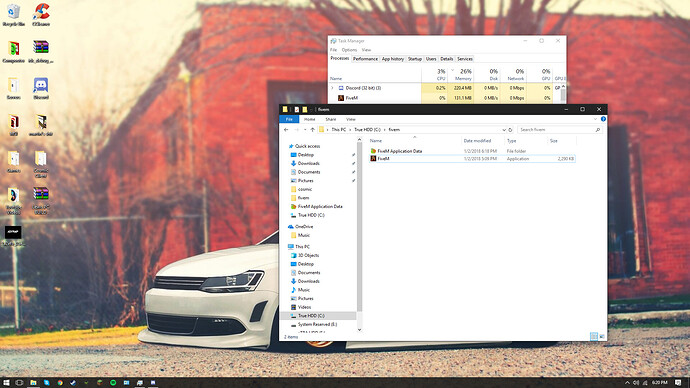Open the Performance tab in Task Manager
The height and width of the screenshot is (388, 690).
click(365, 59)
